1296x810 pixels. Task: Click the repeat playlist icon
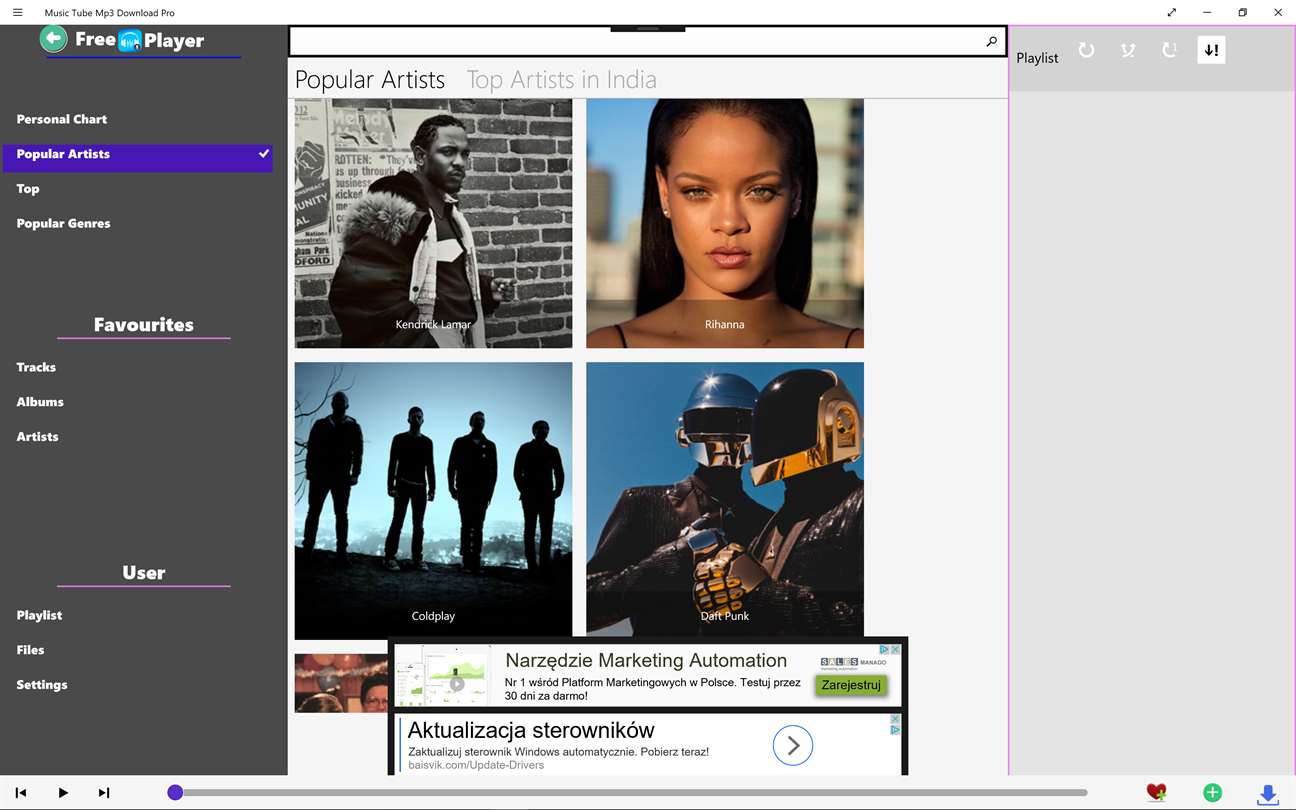1086,50
